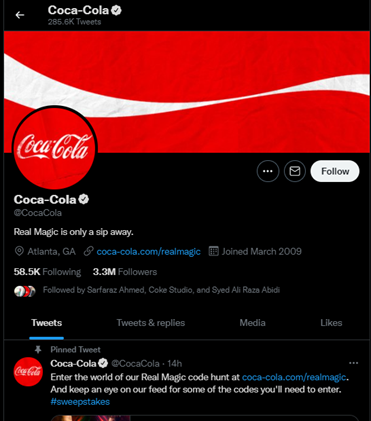The image size is (371, 421).
Task: Click the Coca-Cola profile picture
Action: (x=54, y=148)
